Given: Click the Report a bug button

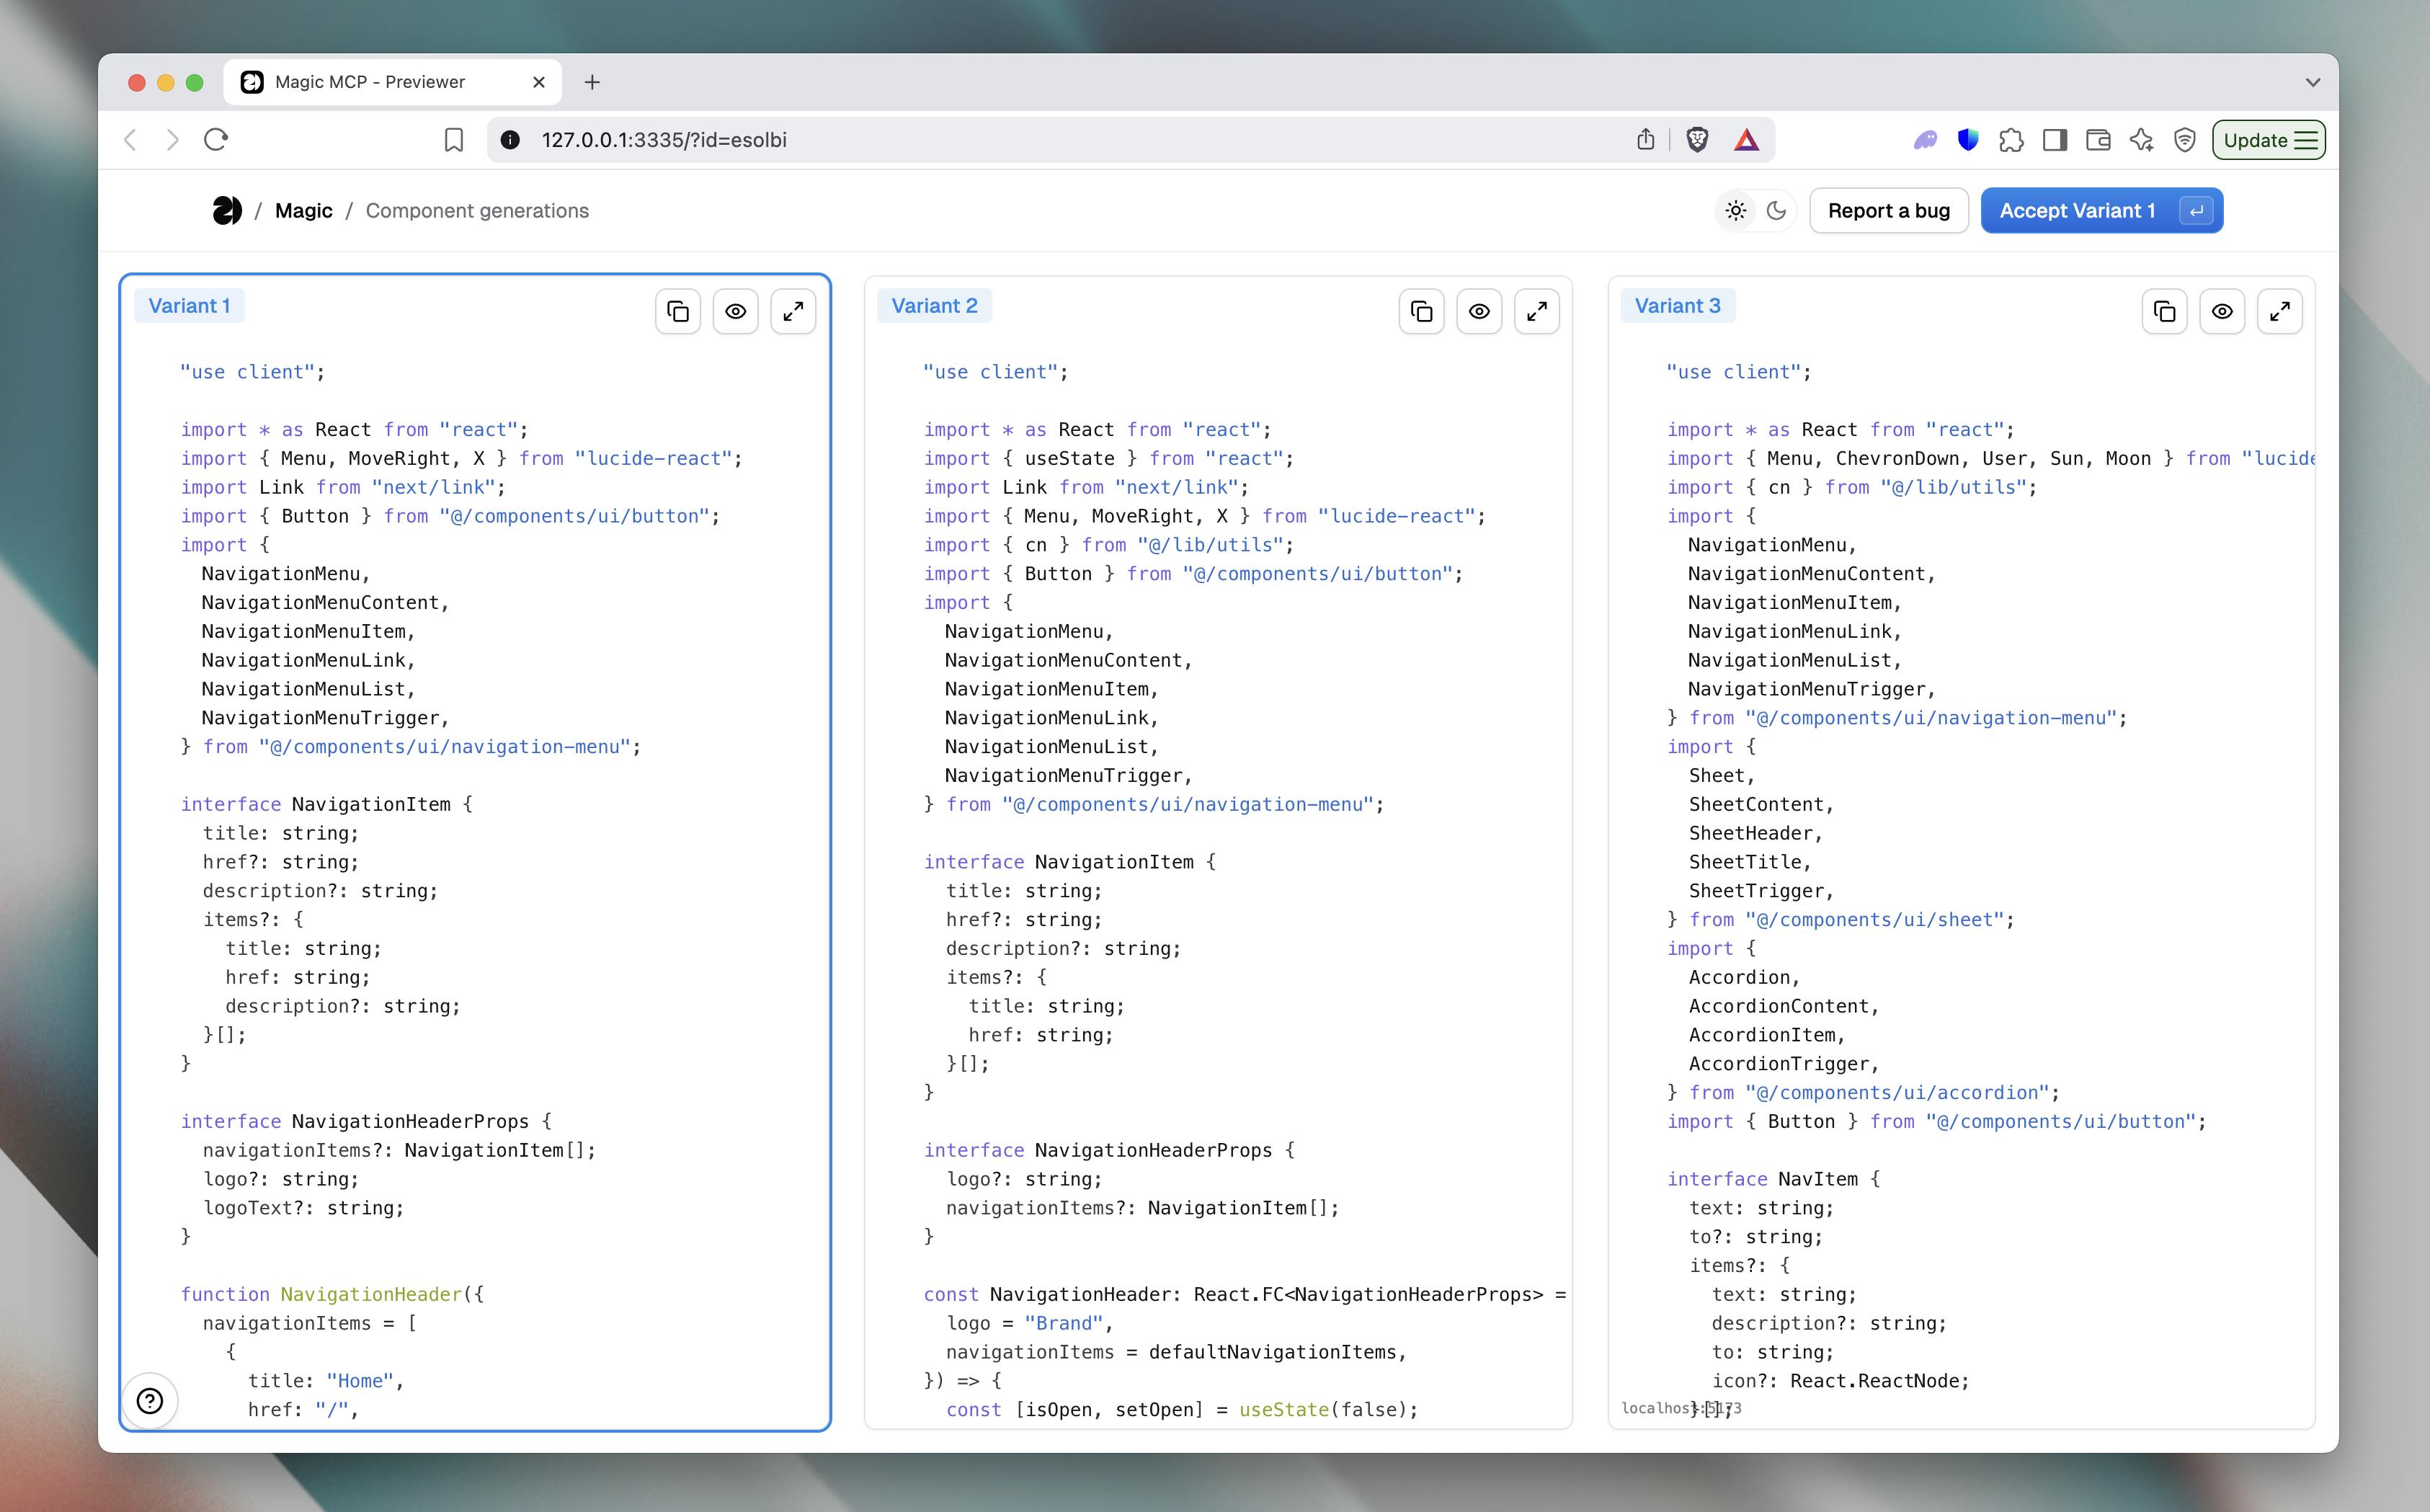Looking at the screenshot, I should tap(1888, 210).
